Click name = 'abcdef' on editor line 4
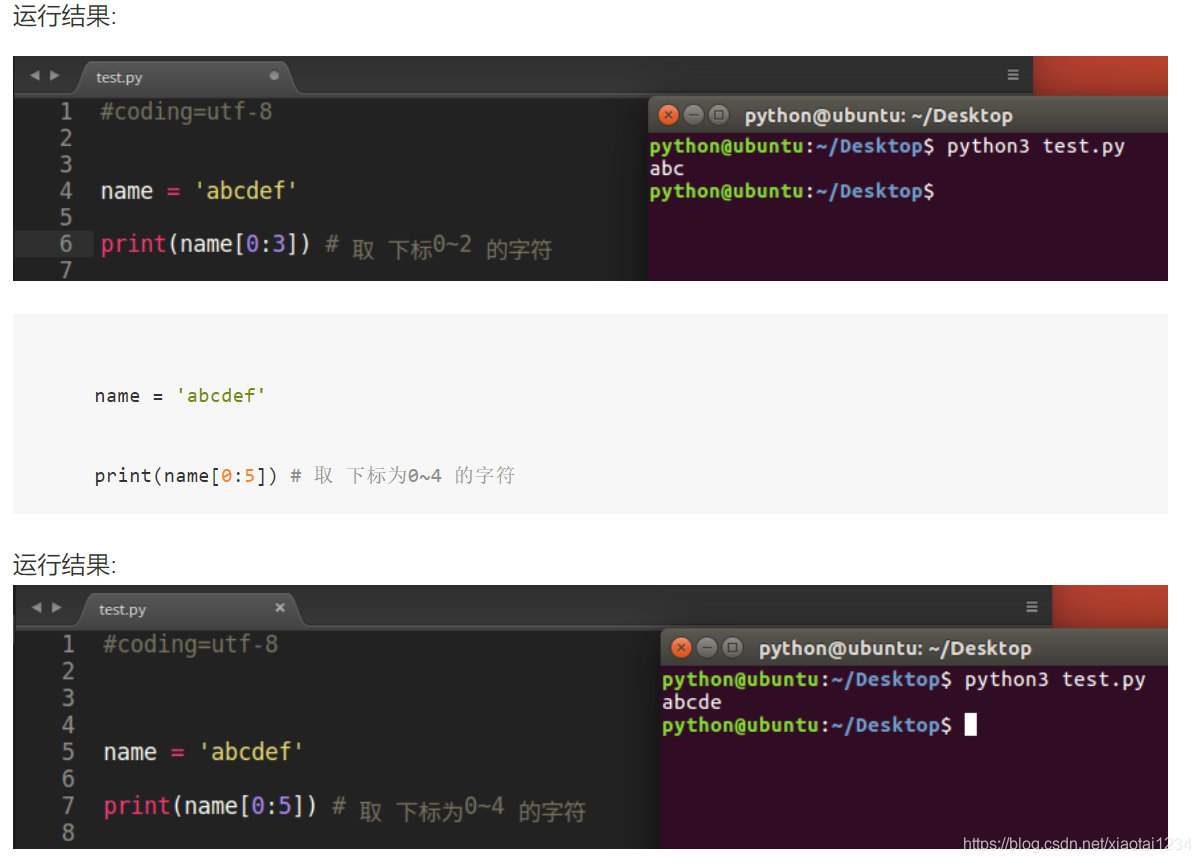 [x=199, y=191]
